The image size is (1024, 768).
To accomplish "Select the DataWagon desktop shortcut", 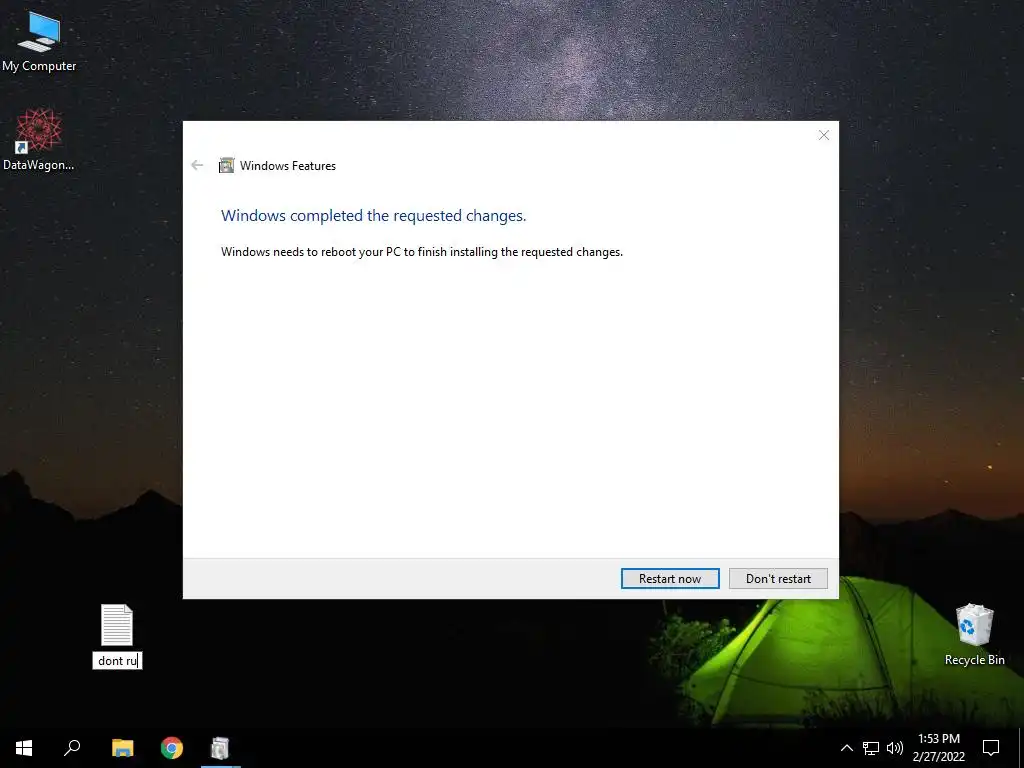I will click(39, 140).
